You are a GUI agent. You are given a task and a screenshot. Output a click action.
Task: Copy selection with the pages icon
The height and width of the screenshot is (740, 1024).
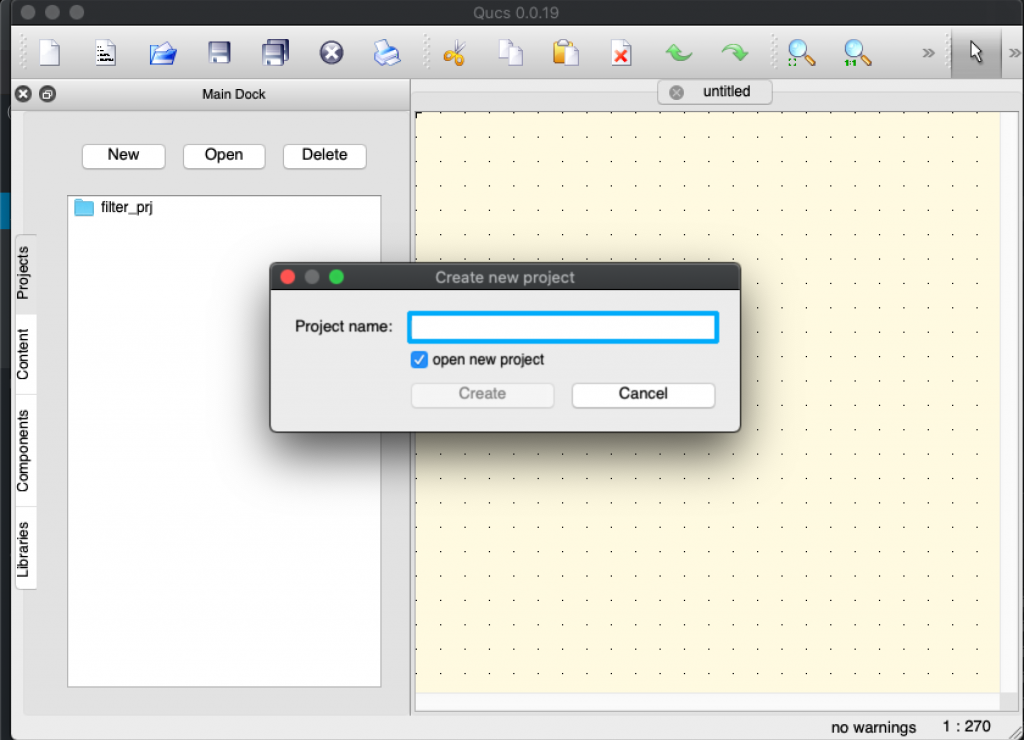(510, 53)
